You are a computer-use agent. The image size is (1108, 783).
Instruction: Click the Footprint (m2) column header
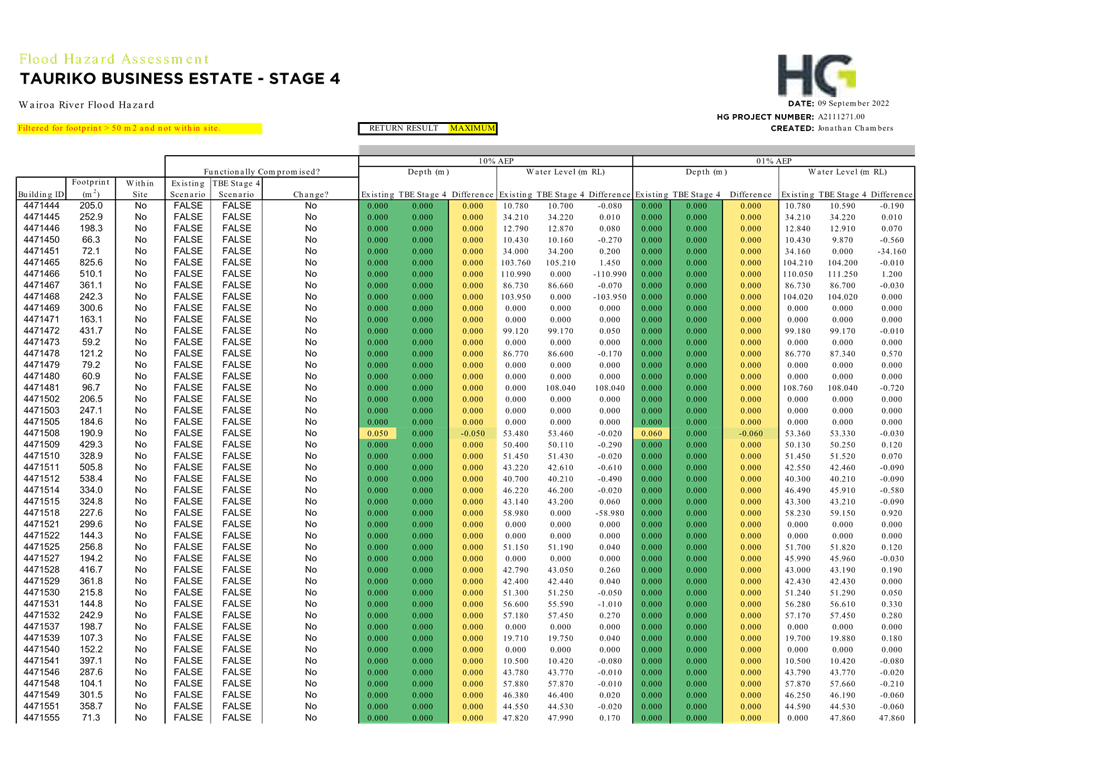tap(89, 188)
